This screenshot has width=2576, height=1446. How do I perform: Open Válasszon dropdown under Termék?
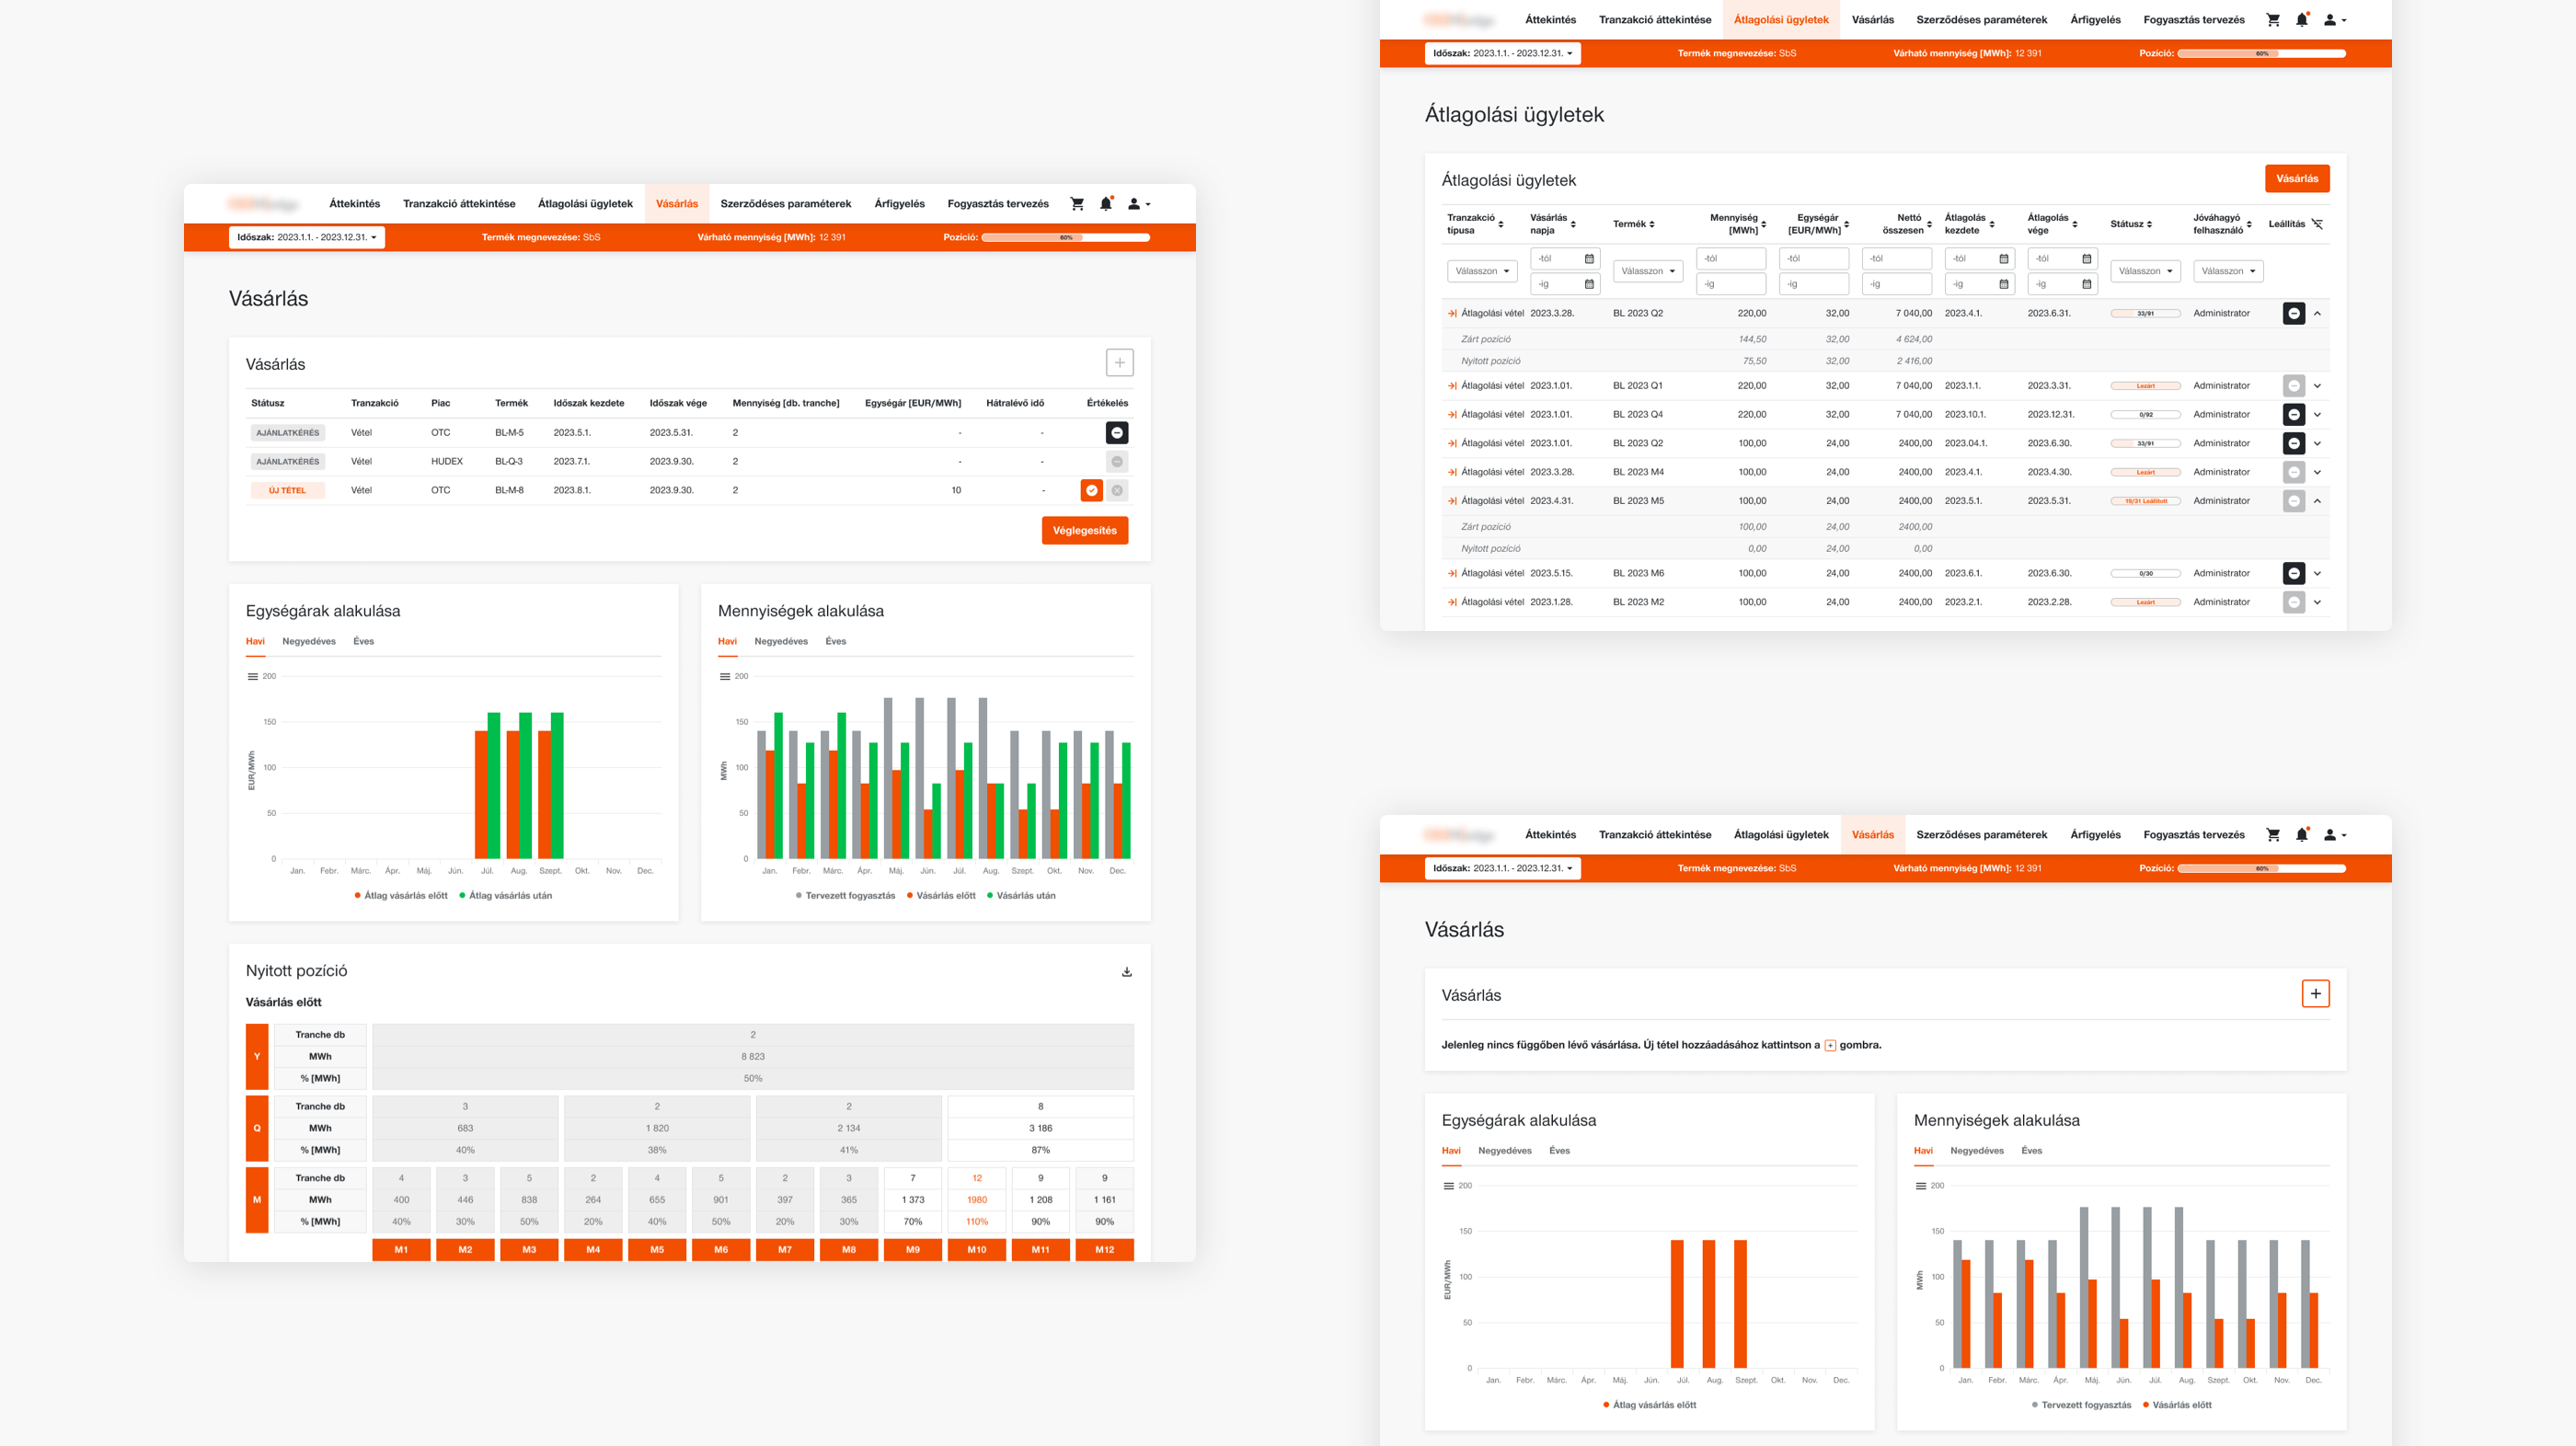(x=1648, y=271)
